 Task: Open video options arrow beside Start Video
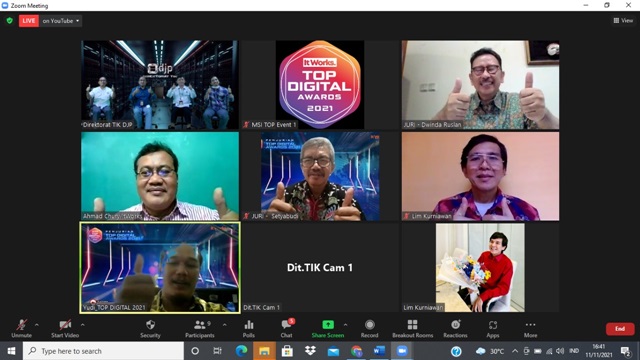pyautogui.click(x=83, y=325)
